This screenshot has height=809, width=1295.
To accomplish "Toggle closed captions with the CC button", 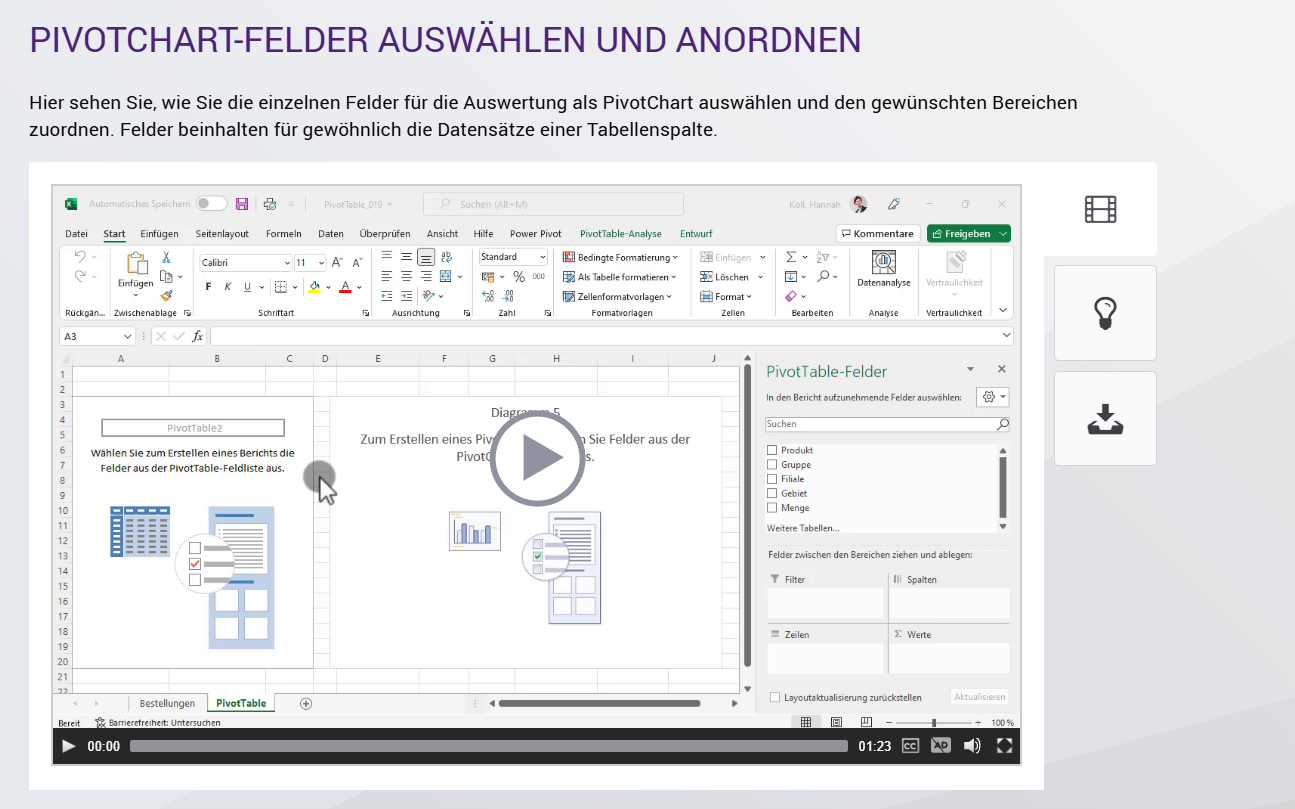I will click(x=910, y=746).
